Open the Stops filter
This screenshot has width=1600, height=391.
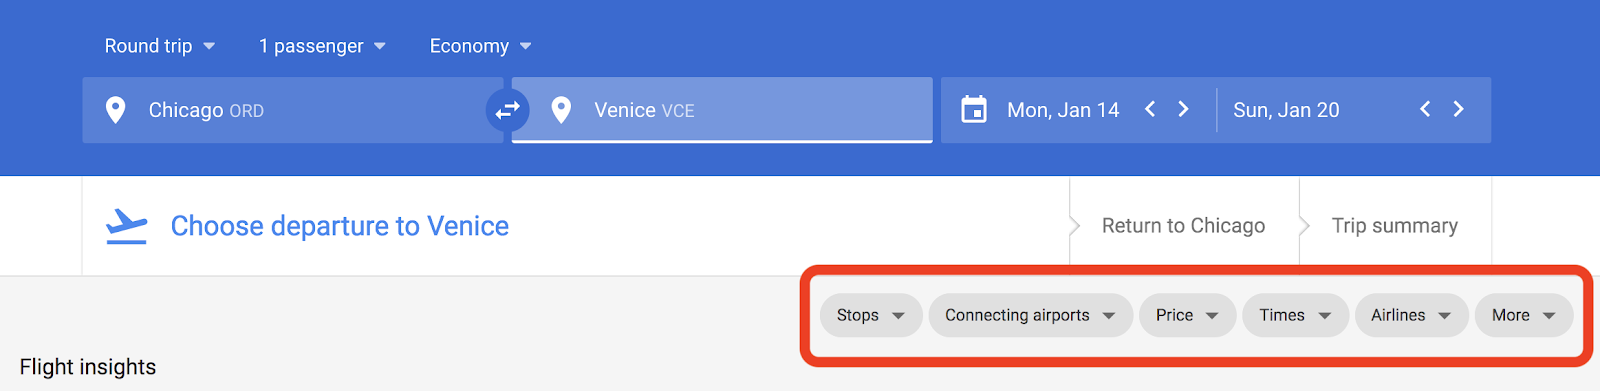pos(871,315)
